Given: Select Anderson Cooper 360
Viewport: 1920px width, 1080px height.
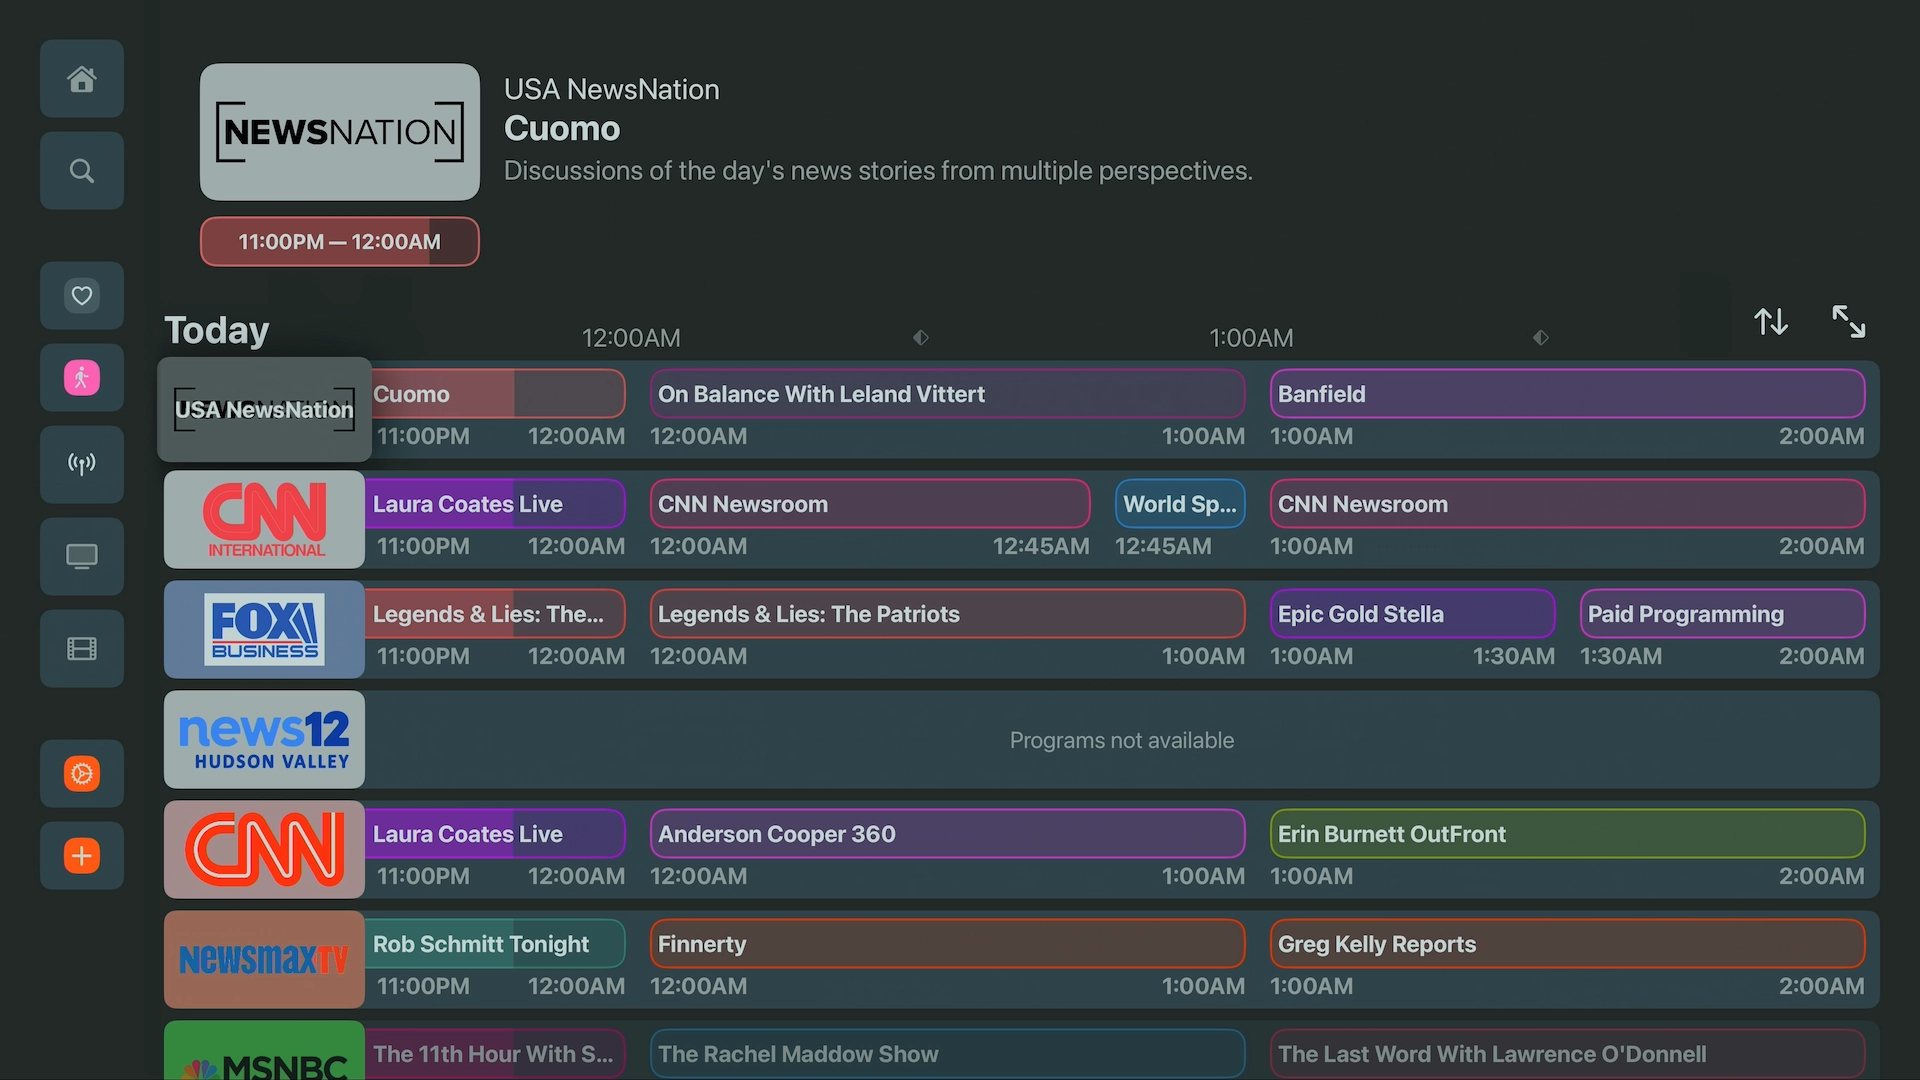Looking at the screenshot, I should click(948, 834).
